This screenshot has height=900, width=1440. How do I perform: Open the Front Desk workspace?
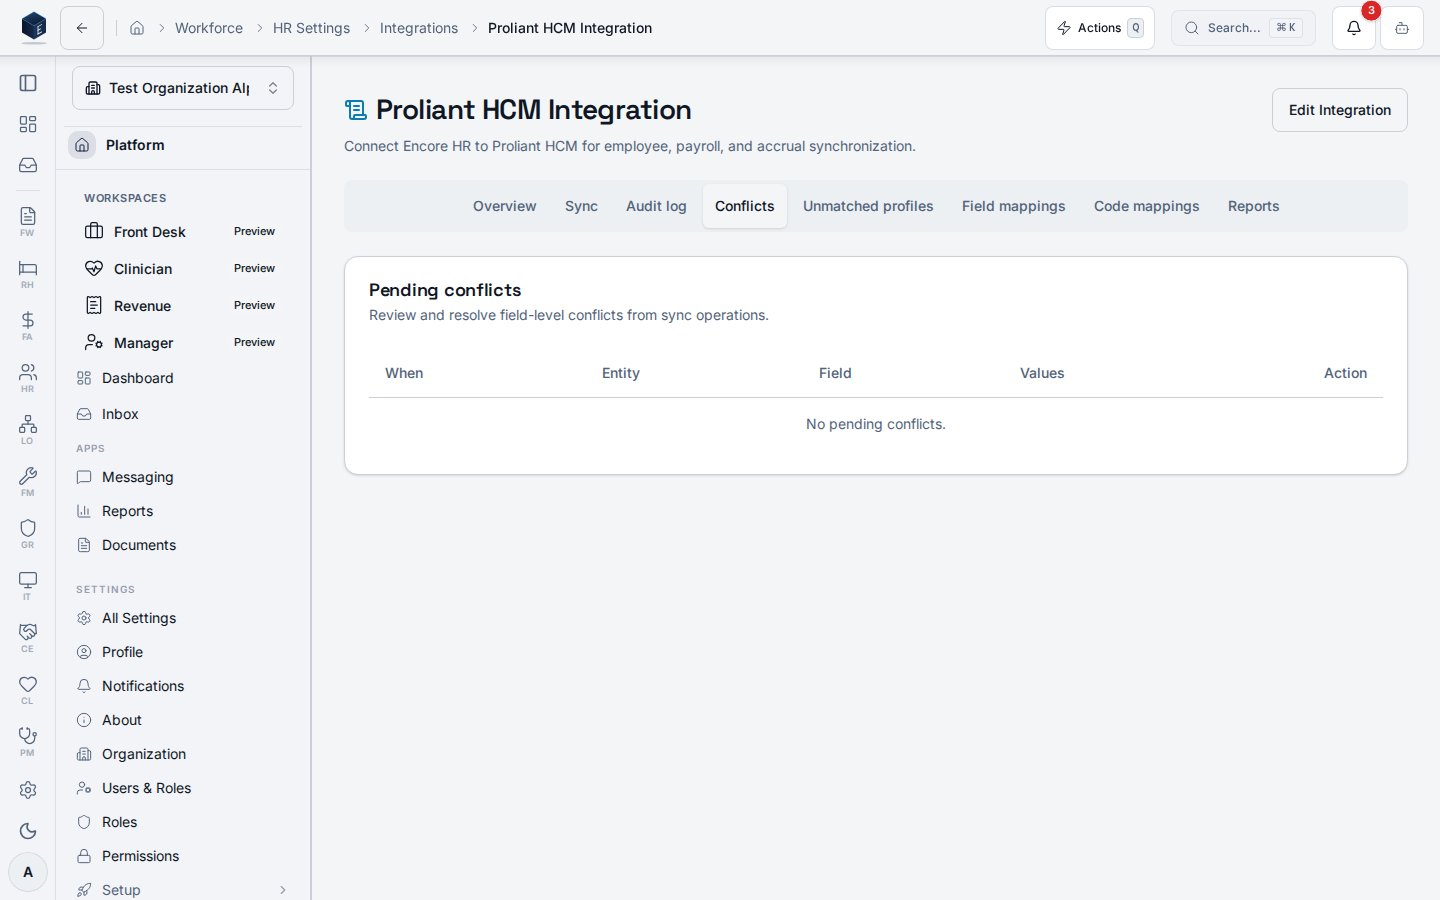coord(183,232)
